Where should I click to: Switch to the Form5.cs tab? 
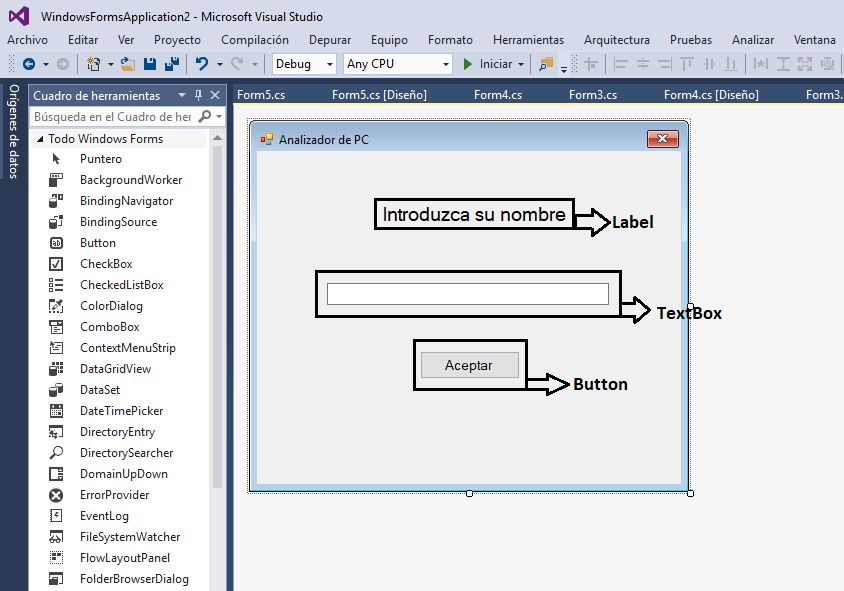point(261,95)
